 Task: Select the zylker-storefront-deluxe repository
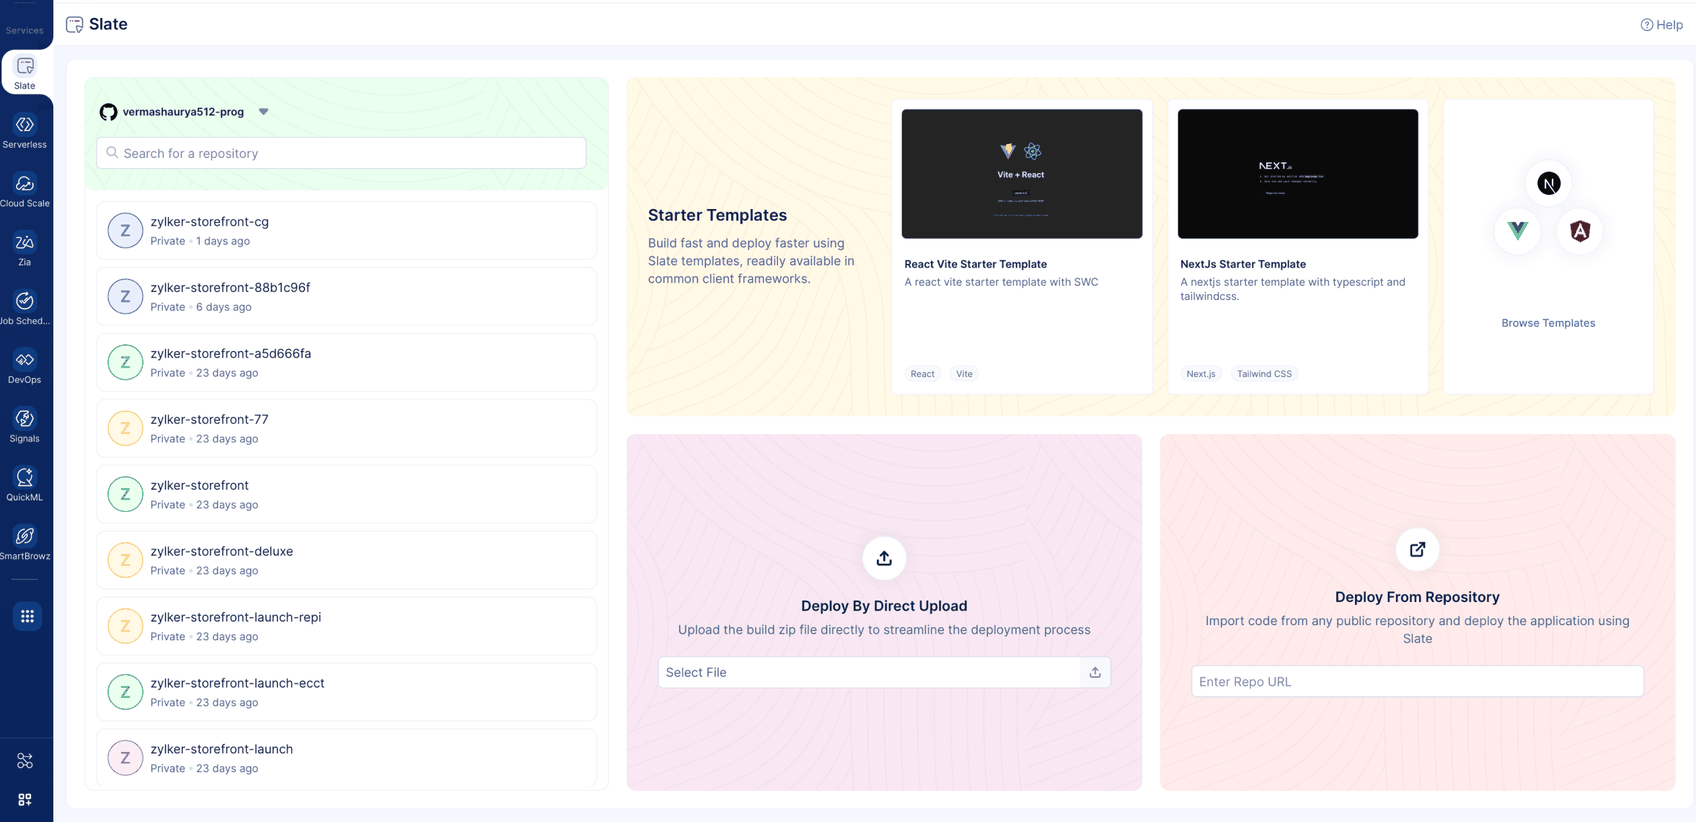pos(347,561)
